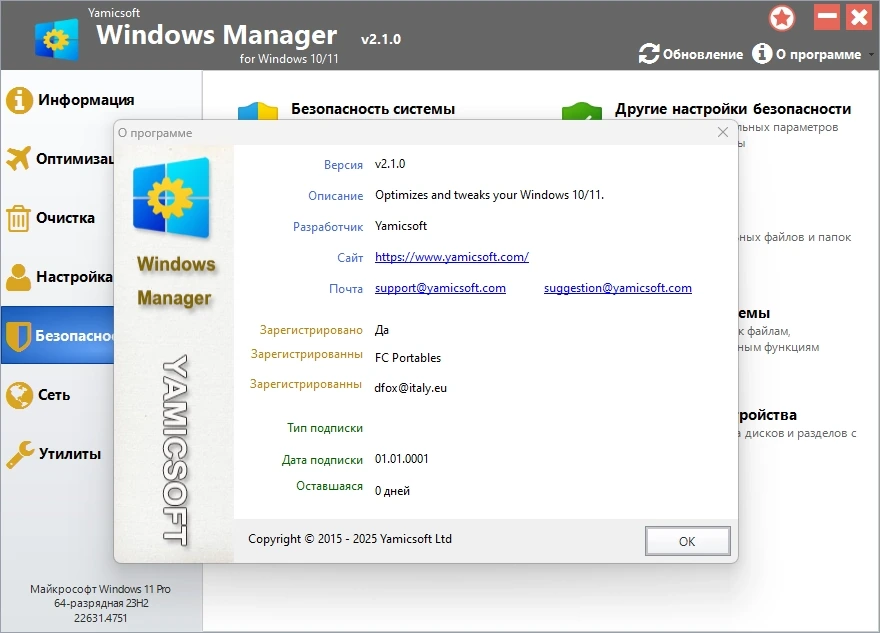
Task: Open the https://www.yamicsoft.com/ link
Action: [x=452, y=257]
